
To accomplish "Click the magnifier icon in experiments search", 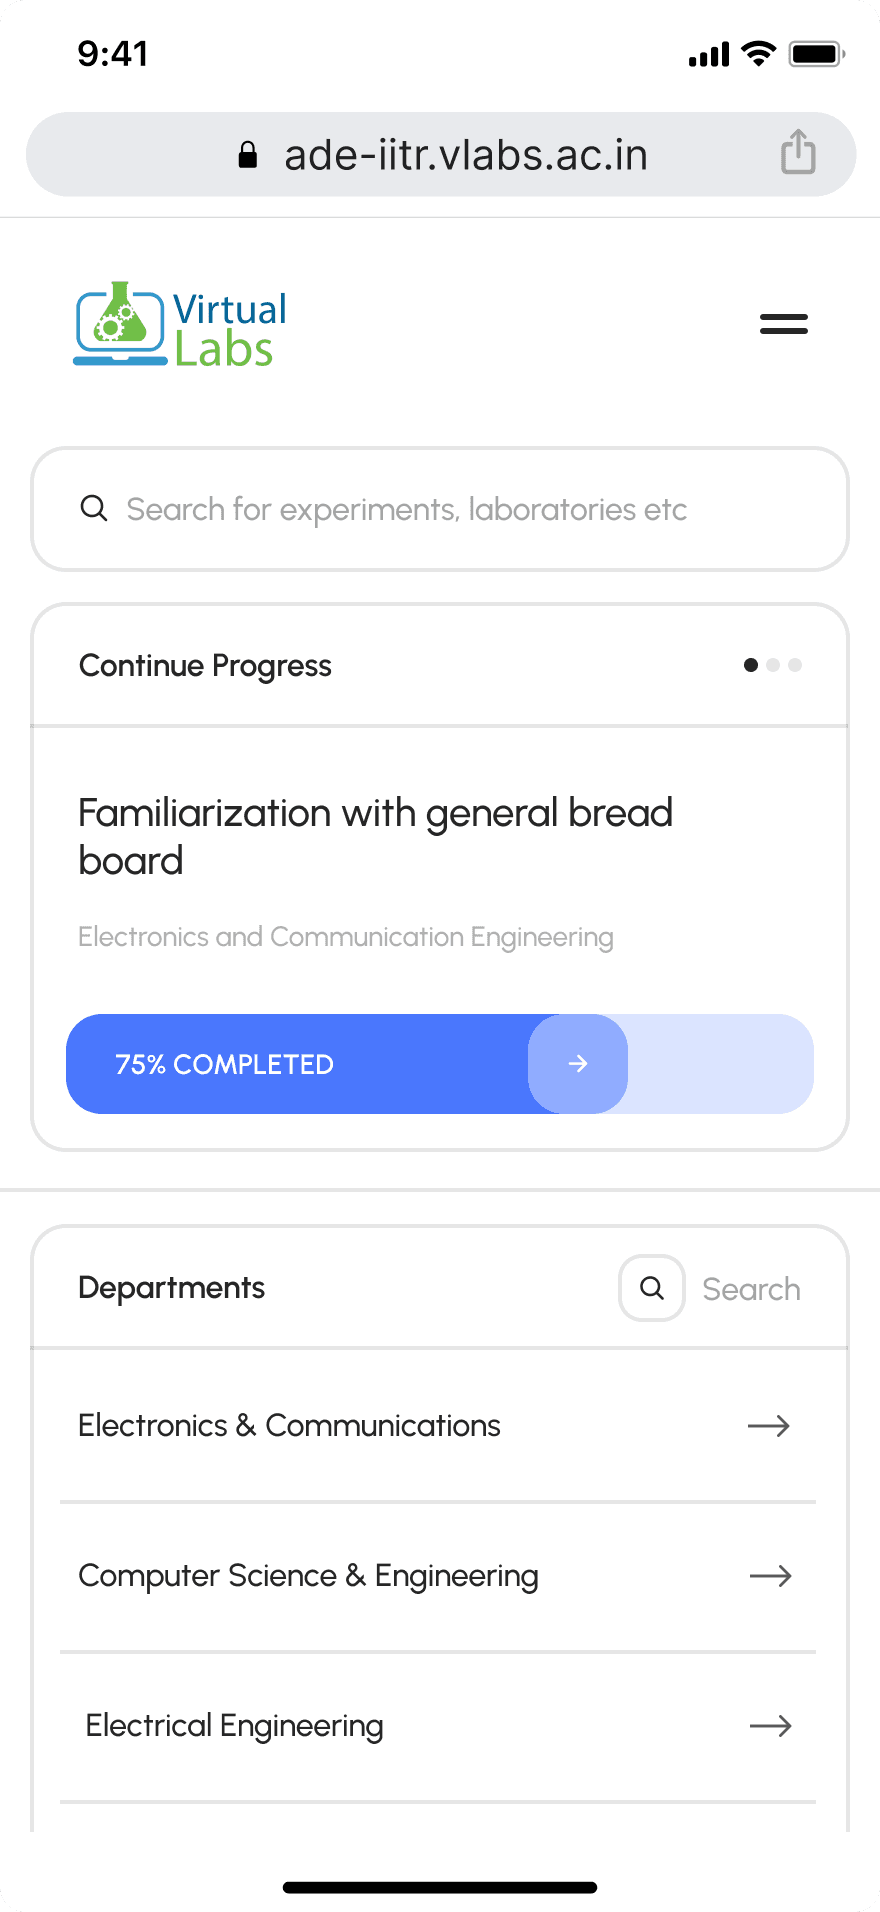I will click(94, 508).
